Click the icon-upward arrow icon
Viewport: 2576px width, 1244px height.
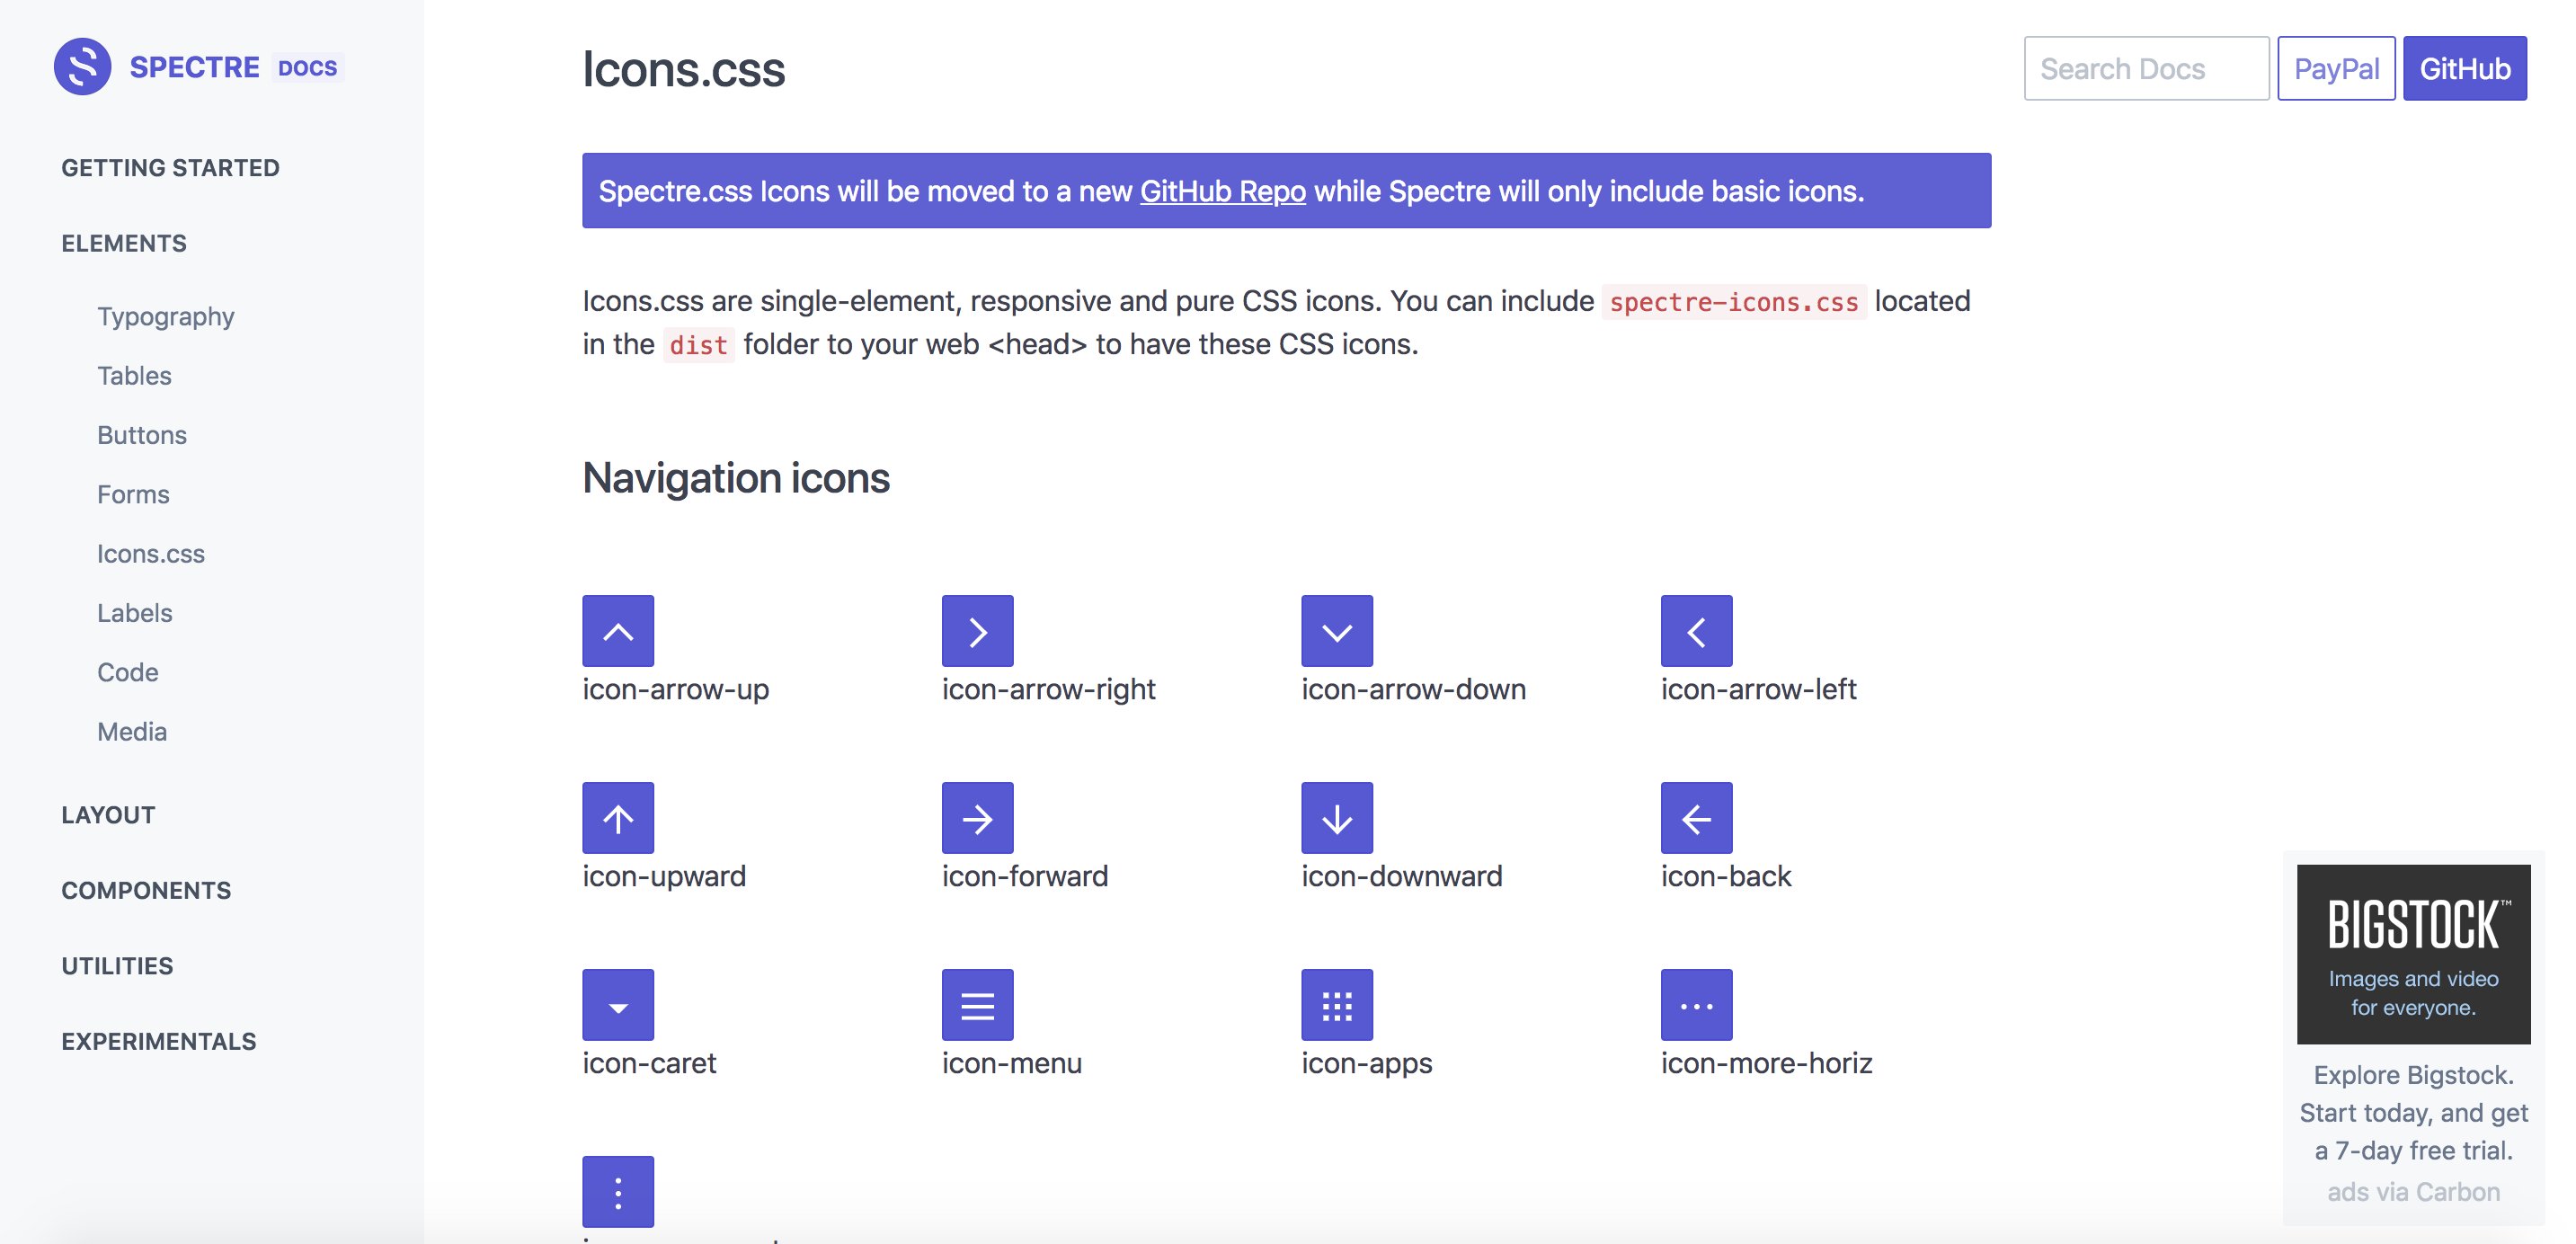pos(618,818)
